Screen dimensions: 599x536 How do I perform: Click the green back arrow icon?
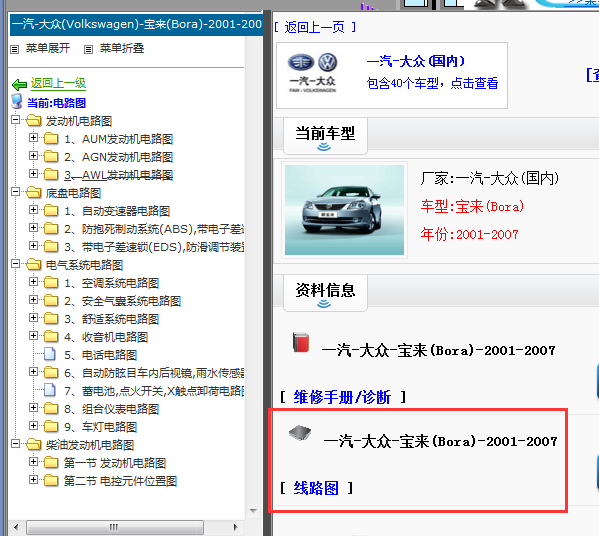pos(19,84)
